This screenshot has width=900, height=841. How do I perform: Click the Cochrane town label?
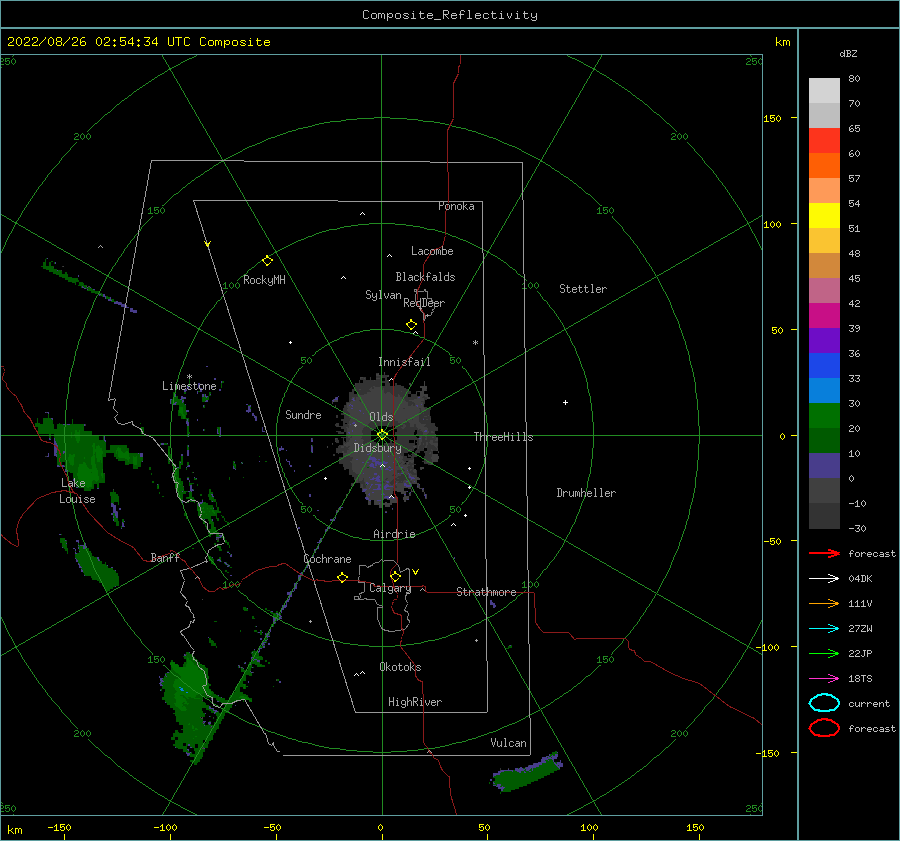[x=327, y=559]
